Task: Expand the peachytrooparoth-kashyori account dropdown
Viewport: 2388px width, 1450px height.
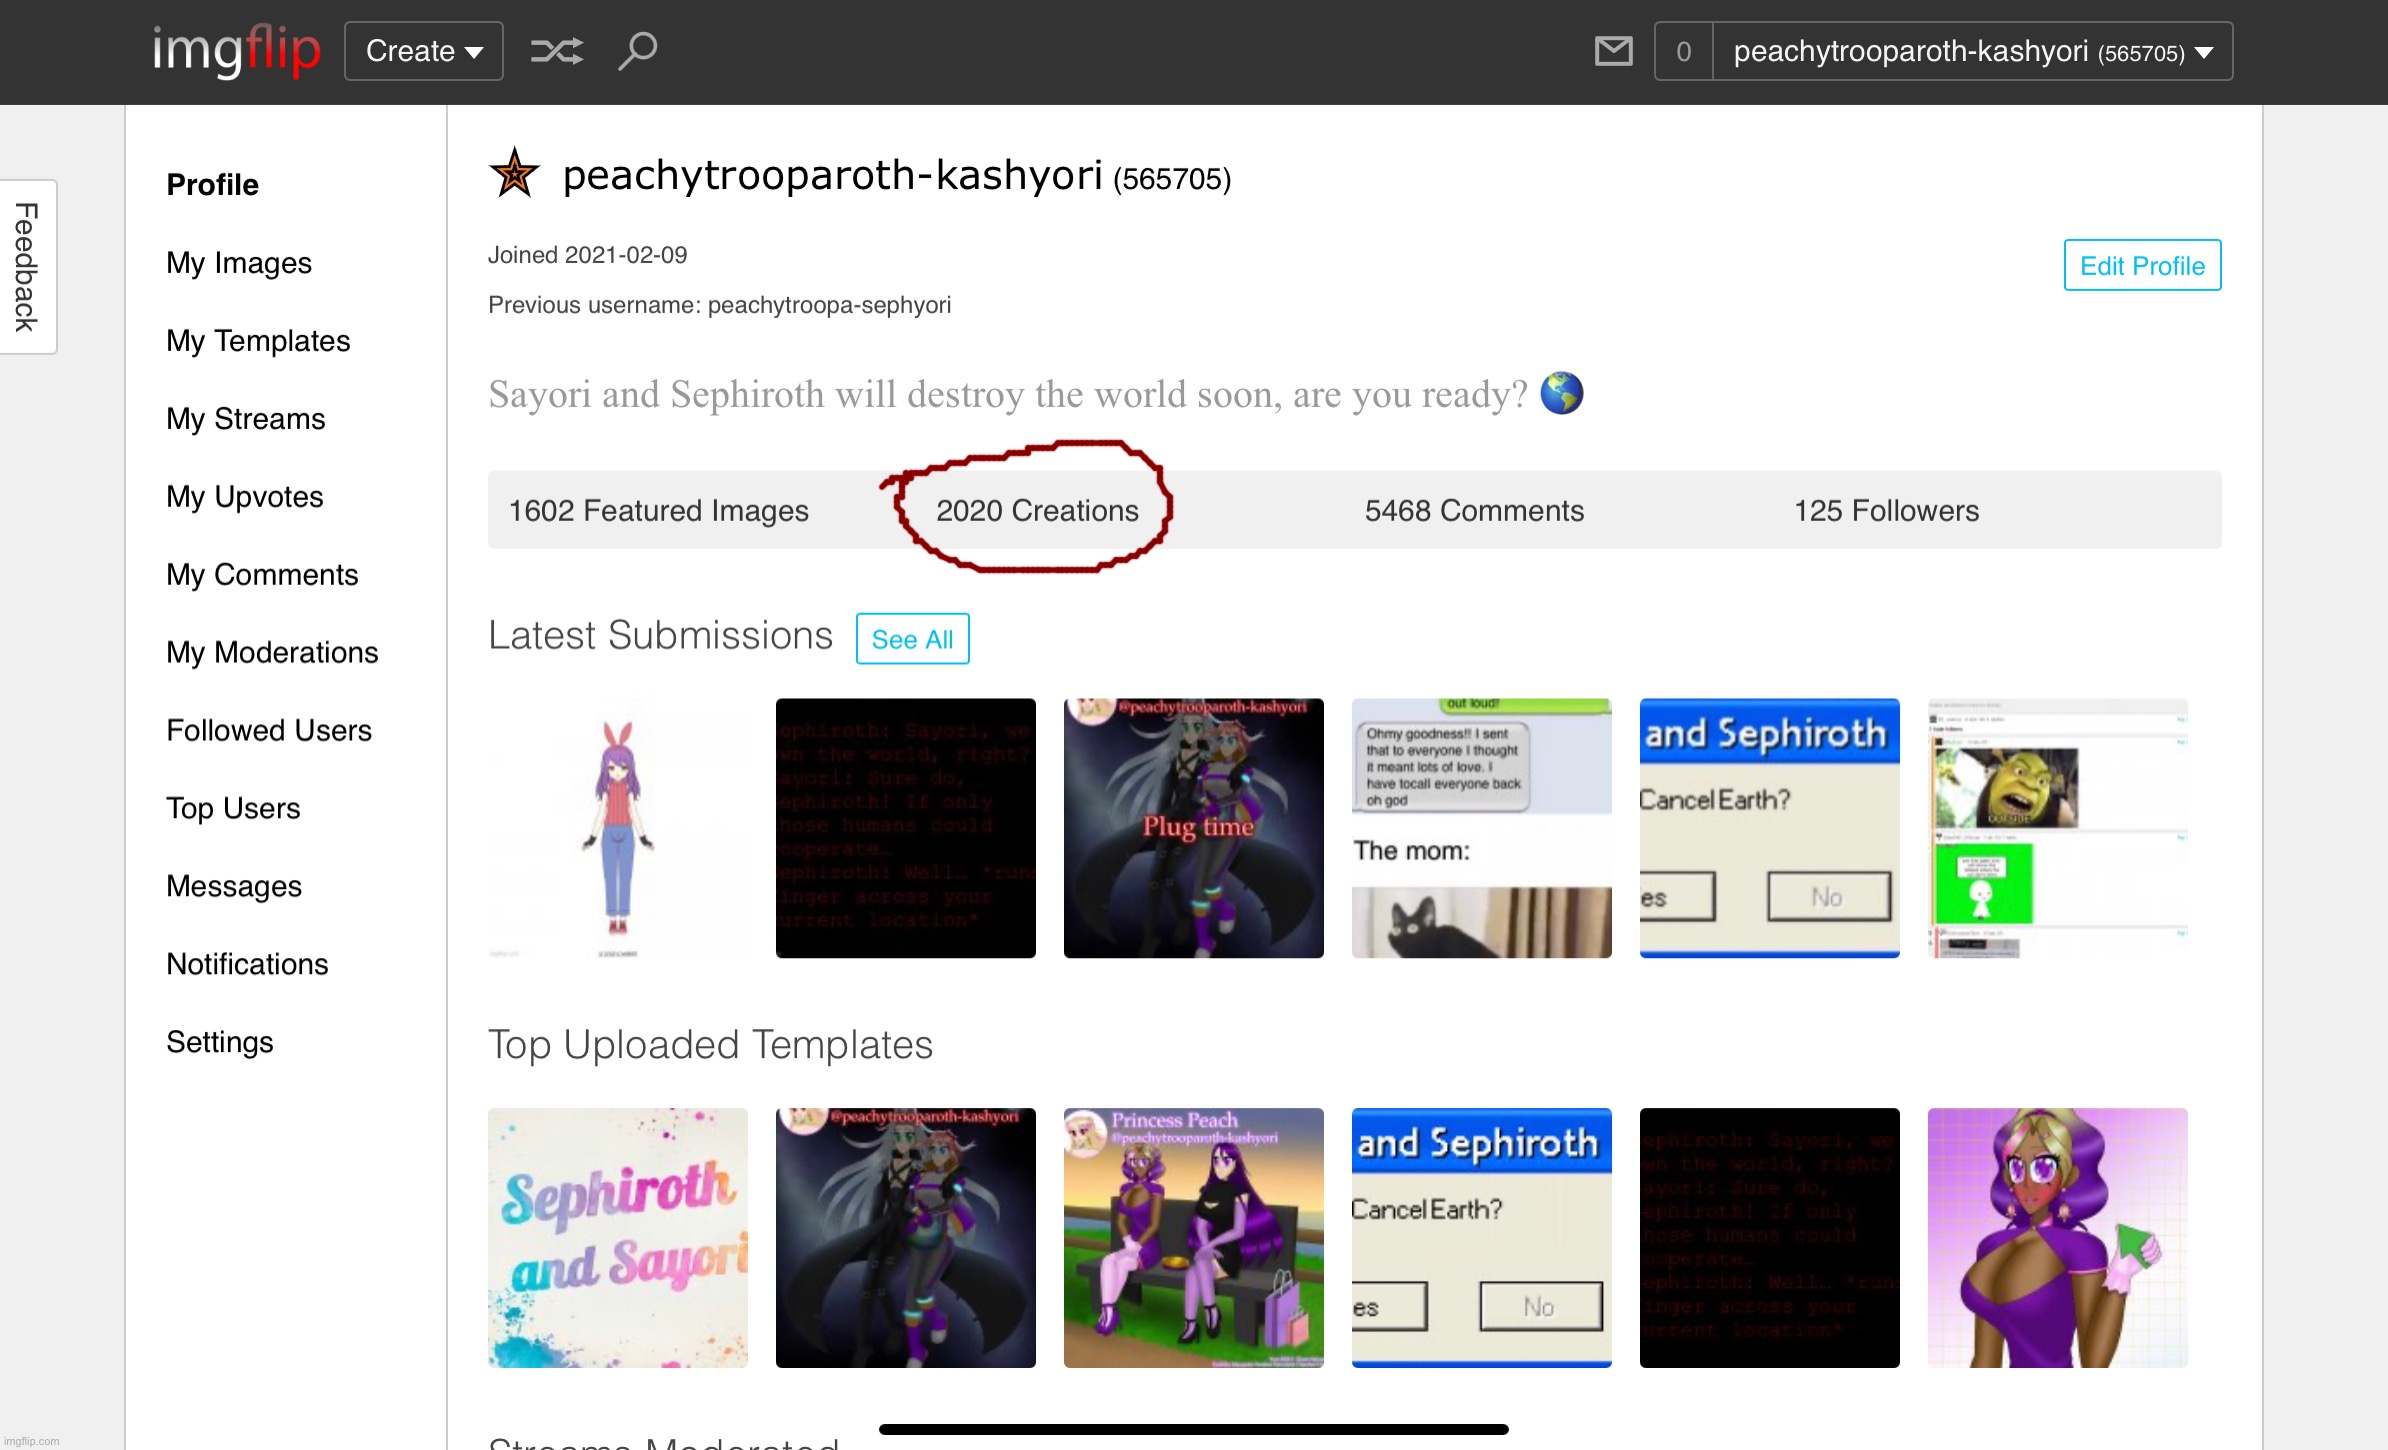Action: (x=1972, y=51)
